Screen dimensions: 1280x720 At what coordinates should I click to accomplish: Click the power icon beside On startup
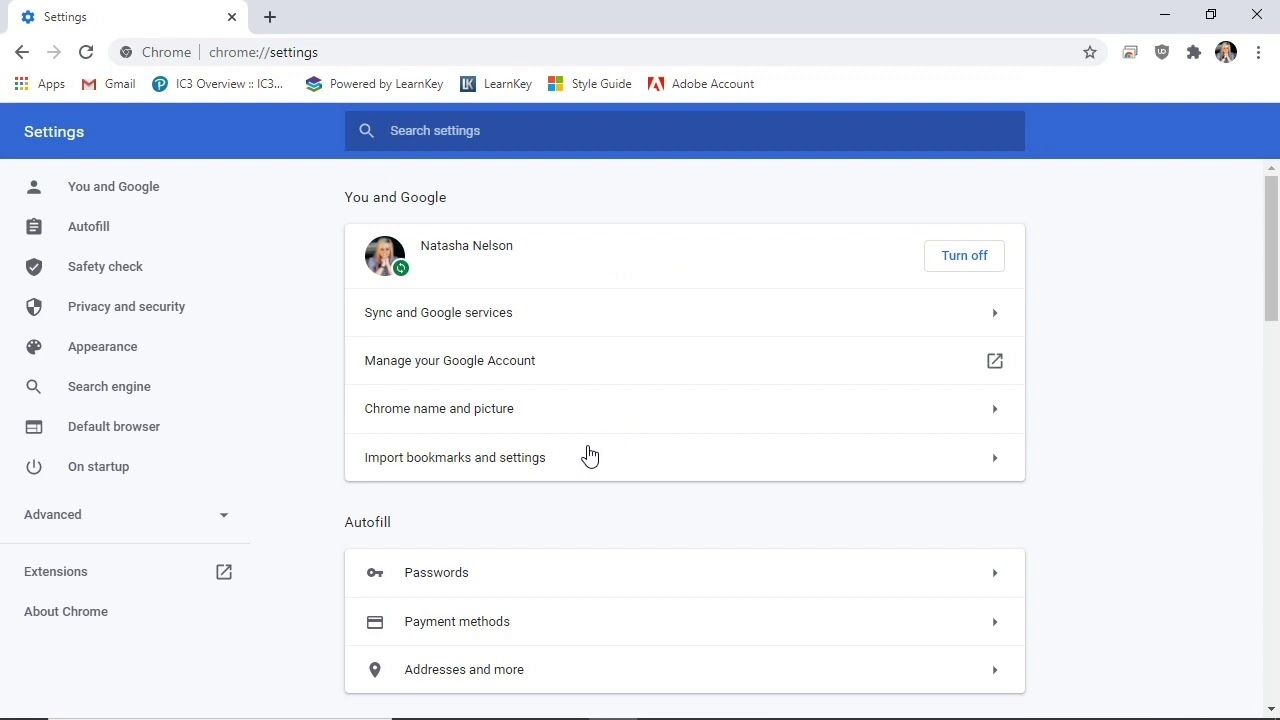(x=34, y=467)
